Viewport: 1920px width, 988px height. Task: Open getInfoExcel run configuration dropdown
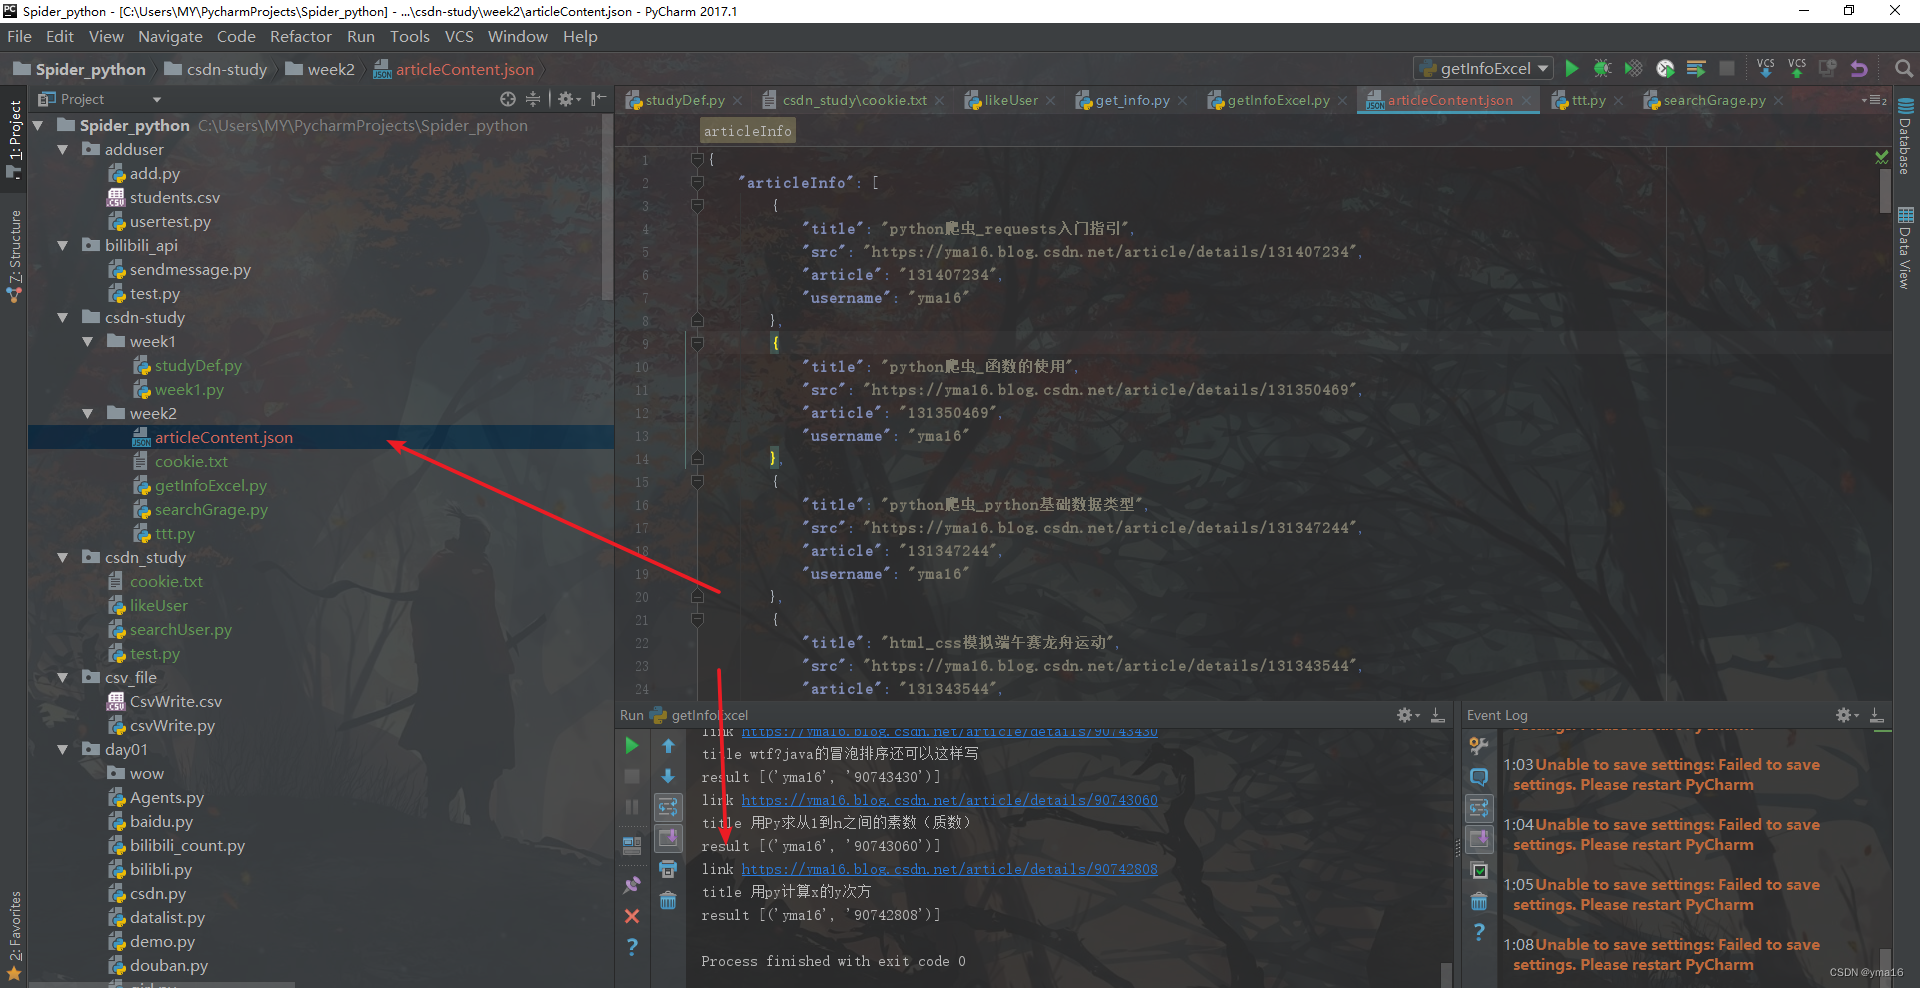(x=1483, y=68)
